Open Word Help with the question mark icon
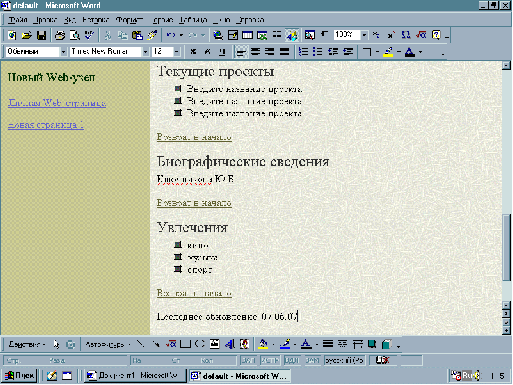513x385 pixels. click(x=436, y=35)
